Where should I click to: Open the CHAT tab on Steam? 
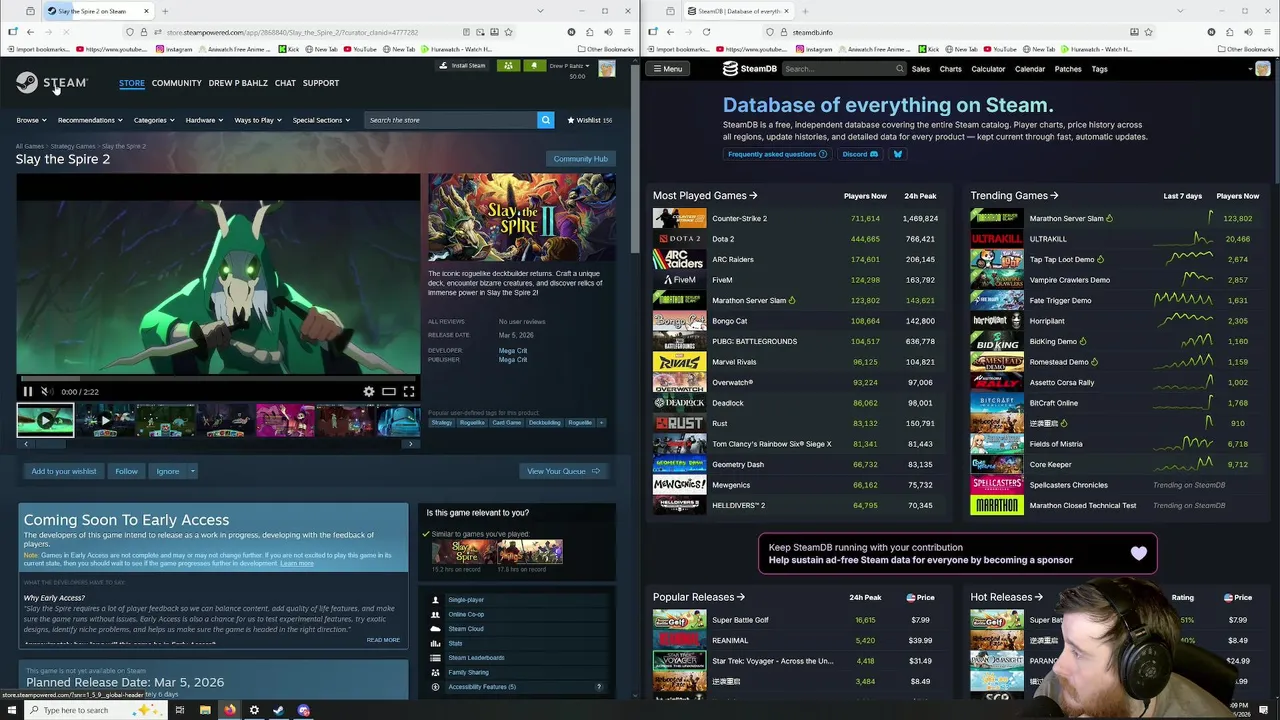(285, 83)
